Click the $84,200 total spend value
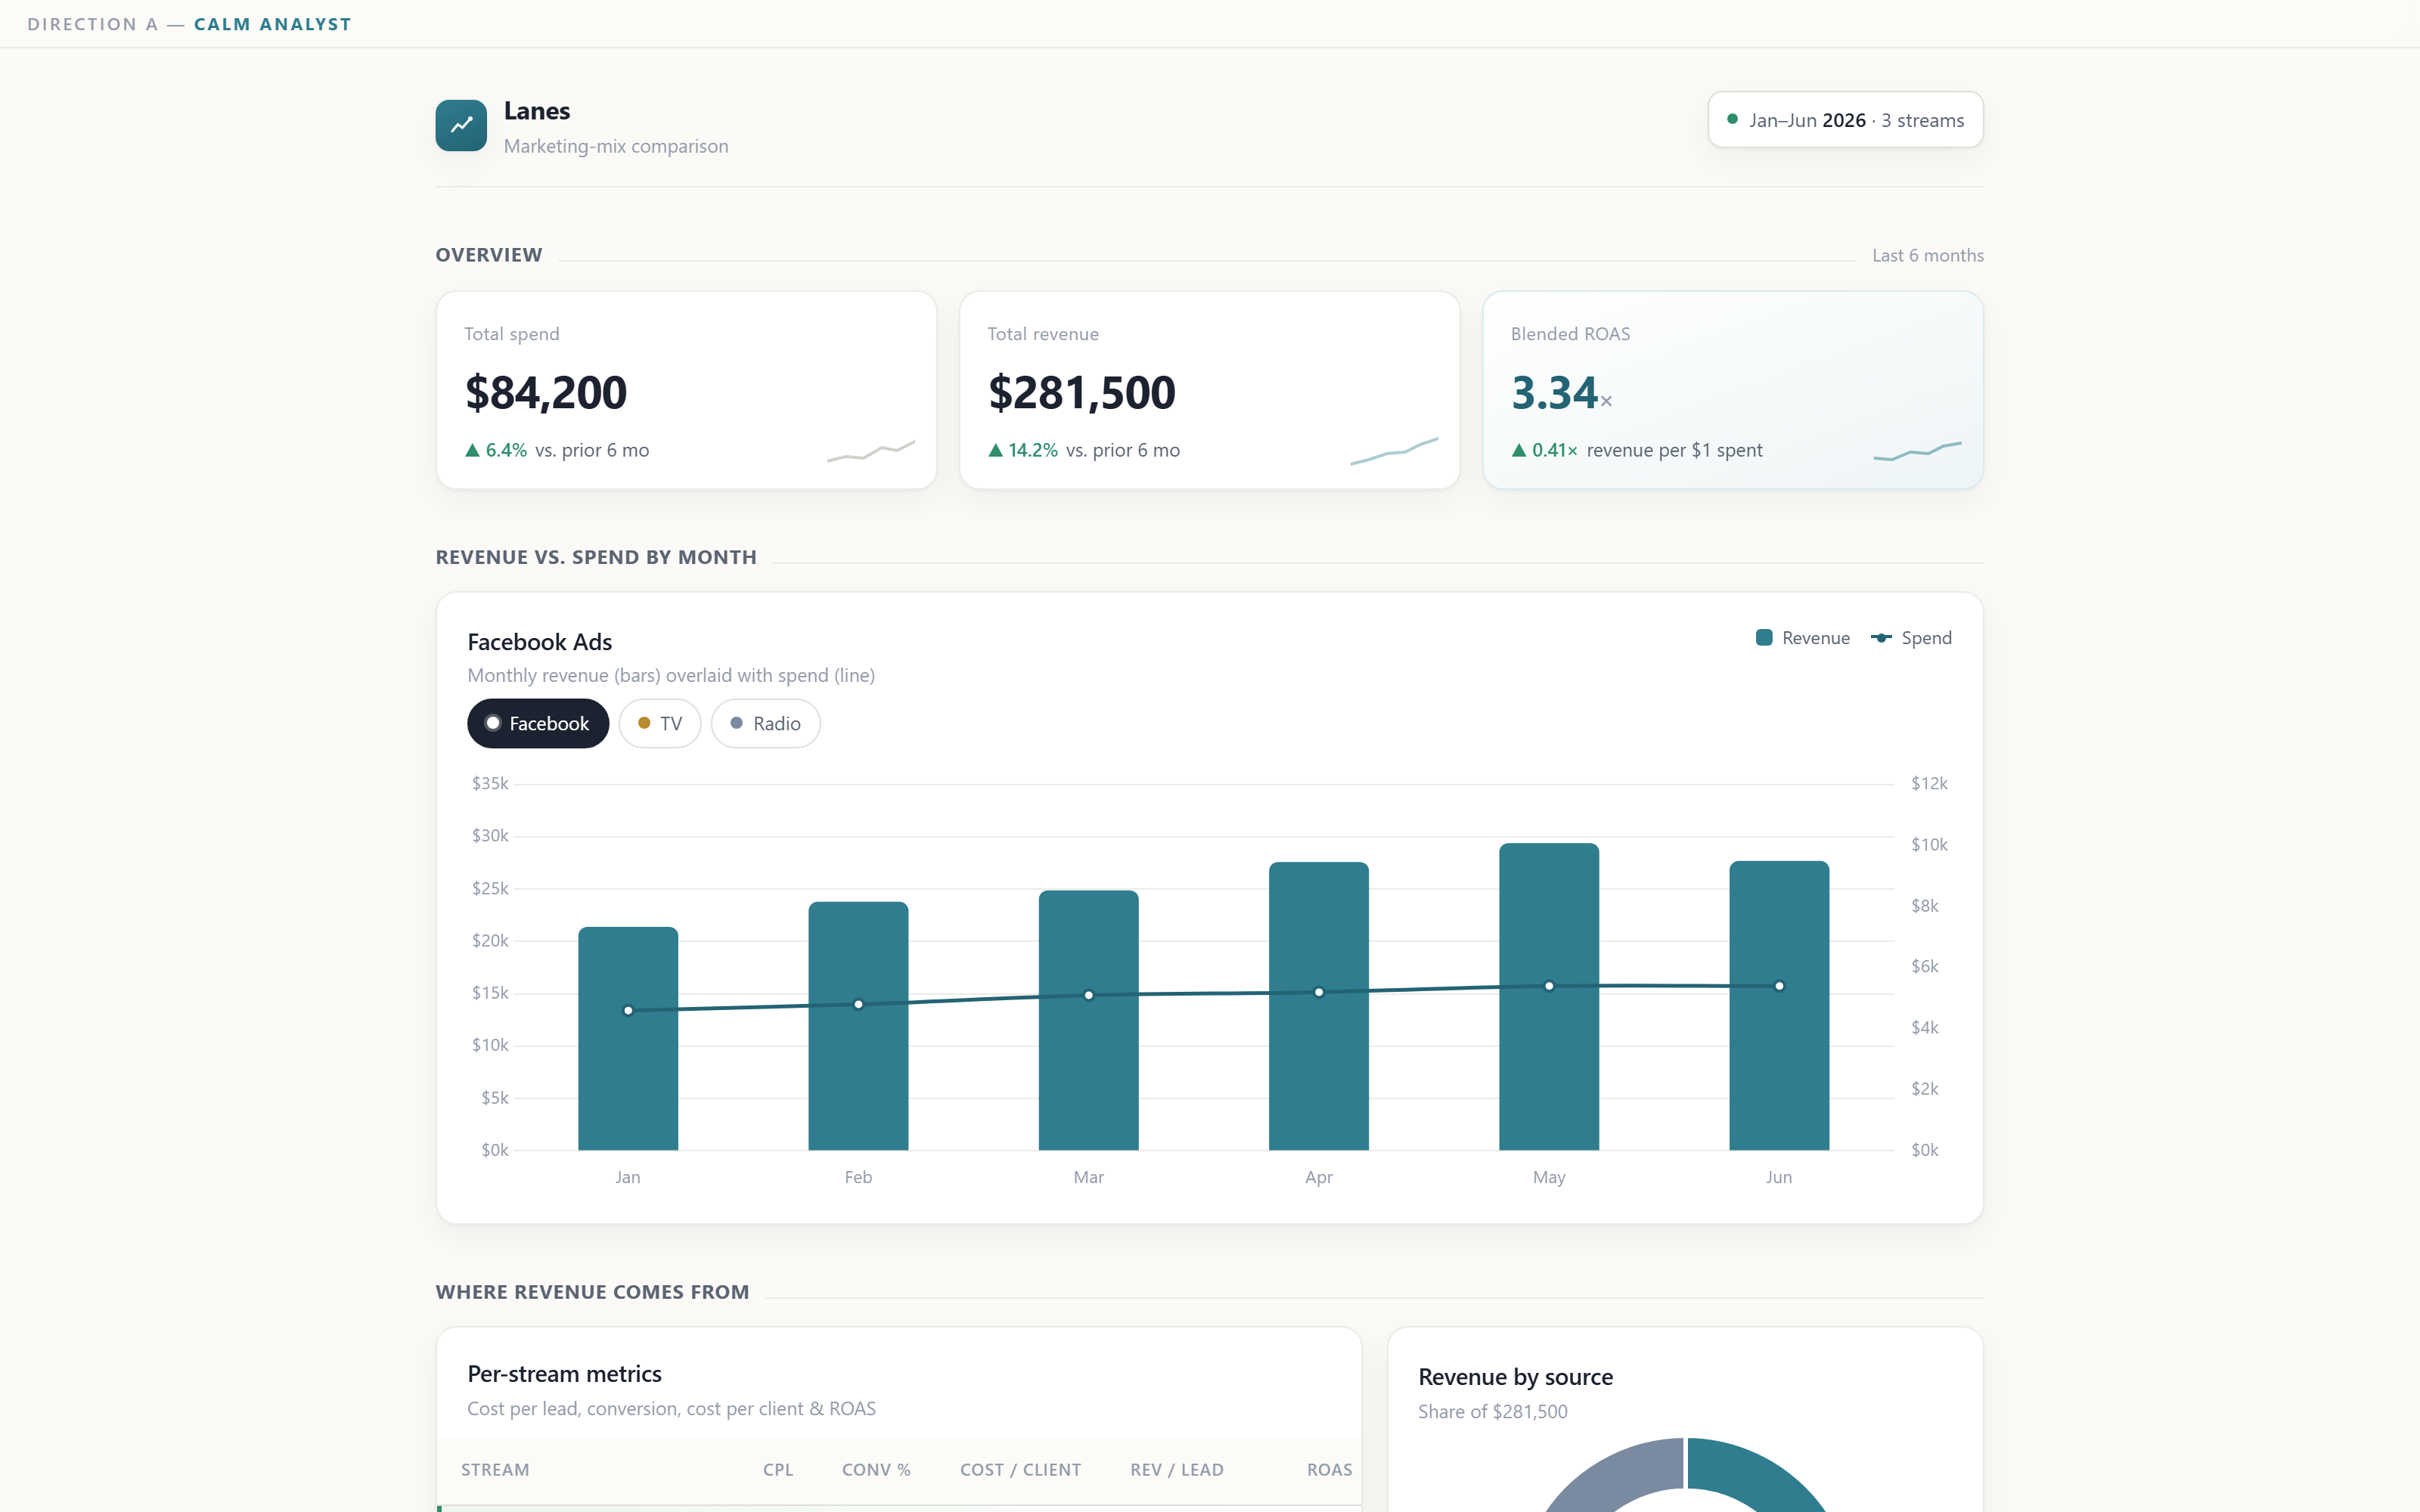The width and height of the screenshot is (2420, 1512). 546,392
